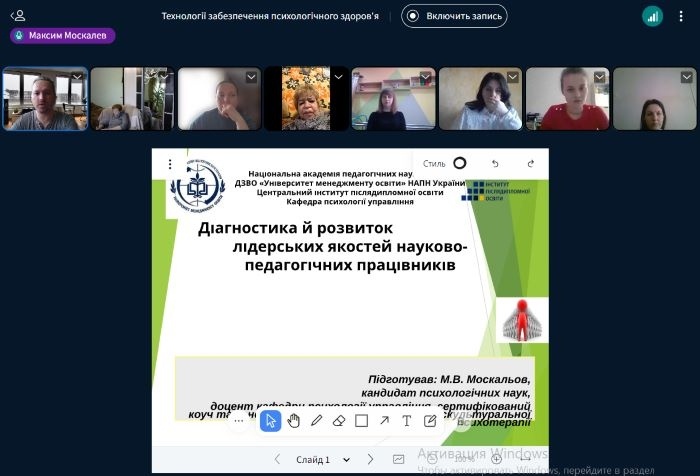Go to the next slide

click(x=370, y=460)
